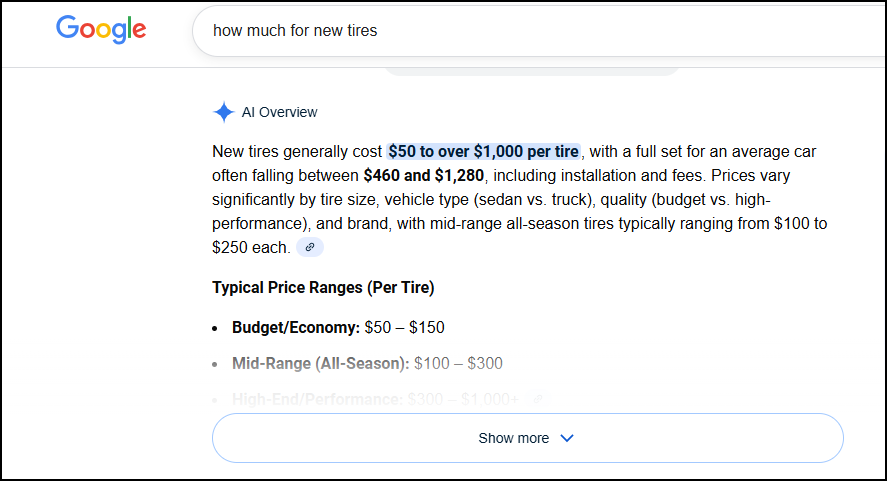Click the "AI Overview" label
Screen dimensions: 887x481
pyautogui.click(x=279, y=112)
